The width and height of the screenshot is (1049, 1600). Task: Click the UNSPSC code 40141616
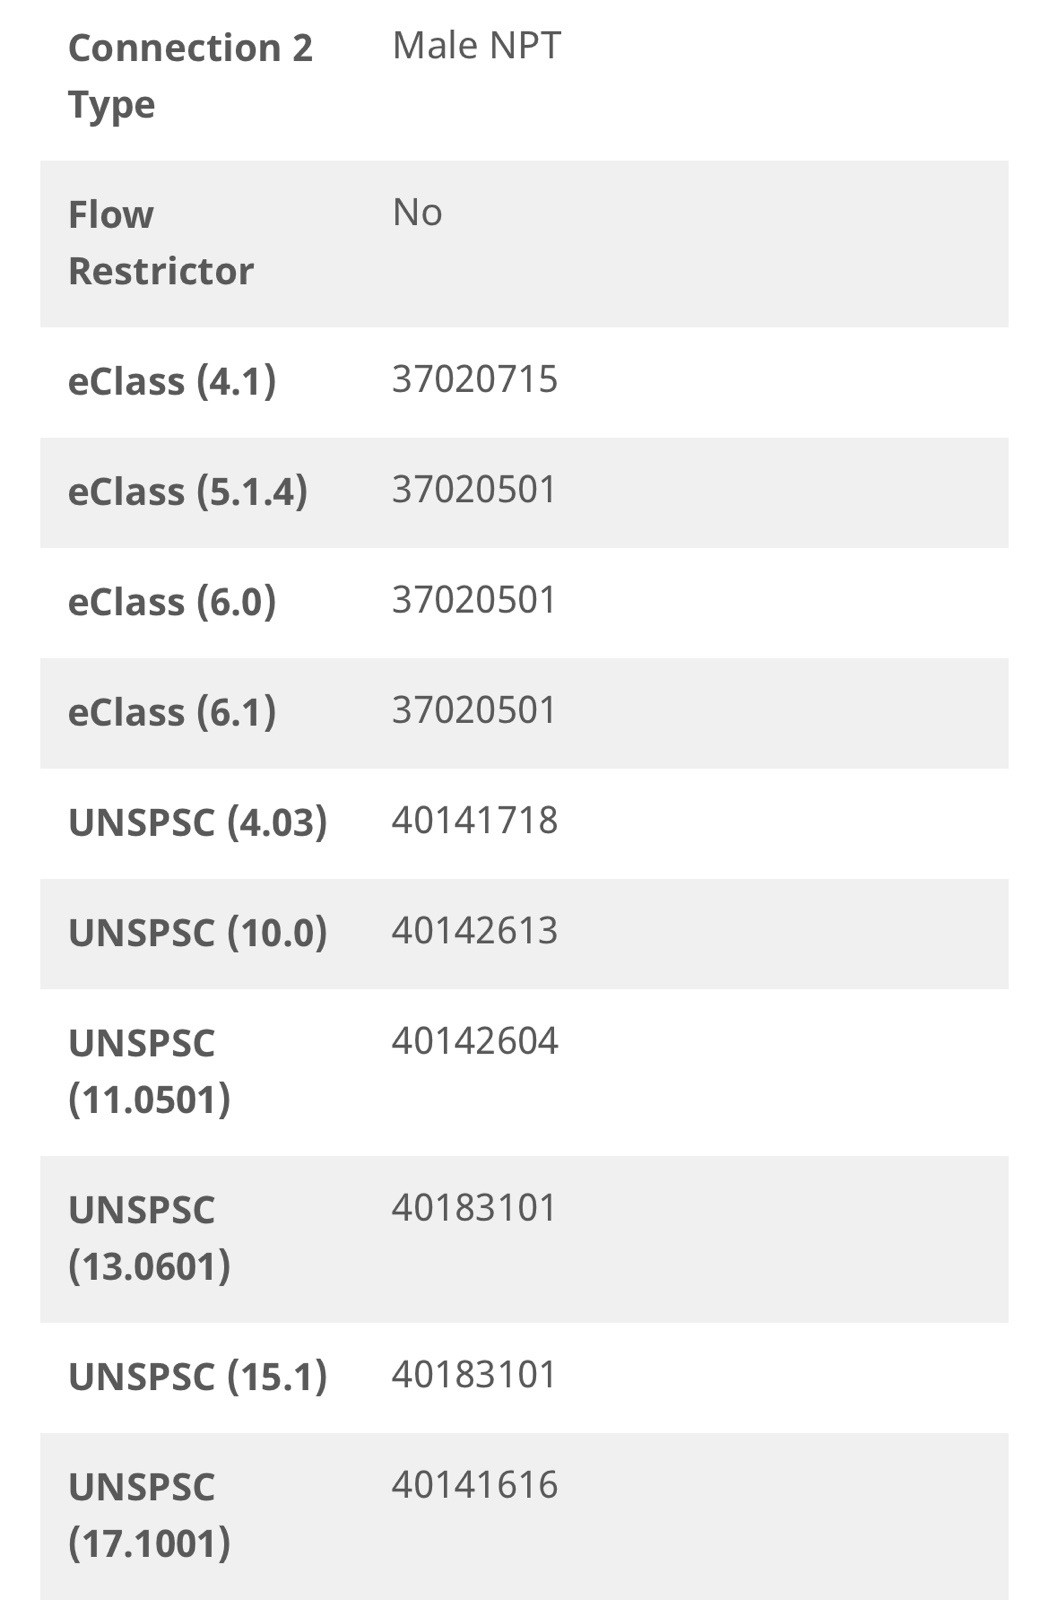(474, 1485)
